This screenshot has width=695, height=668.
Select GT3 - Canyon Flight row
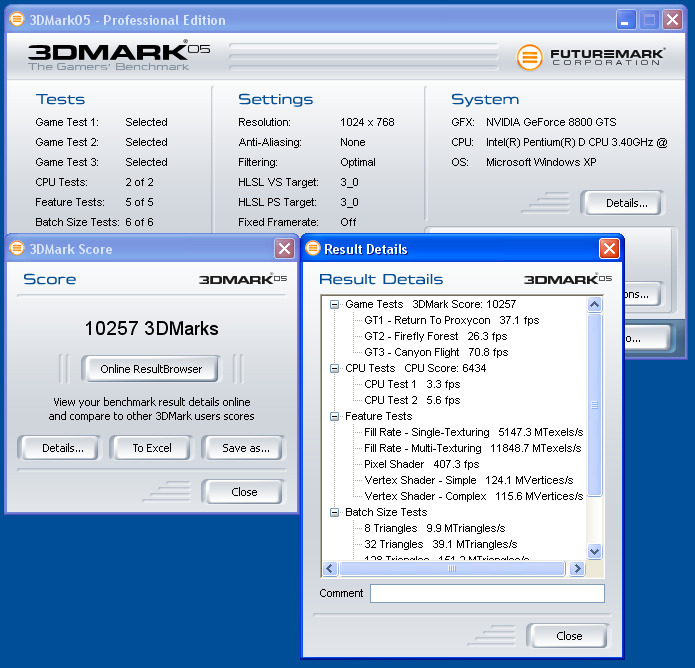point(436,352)
